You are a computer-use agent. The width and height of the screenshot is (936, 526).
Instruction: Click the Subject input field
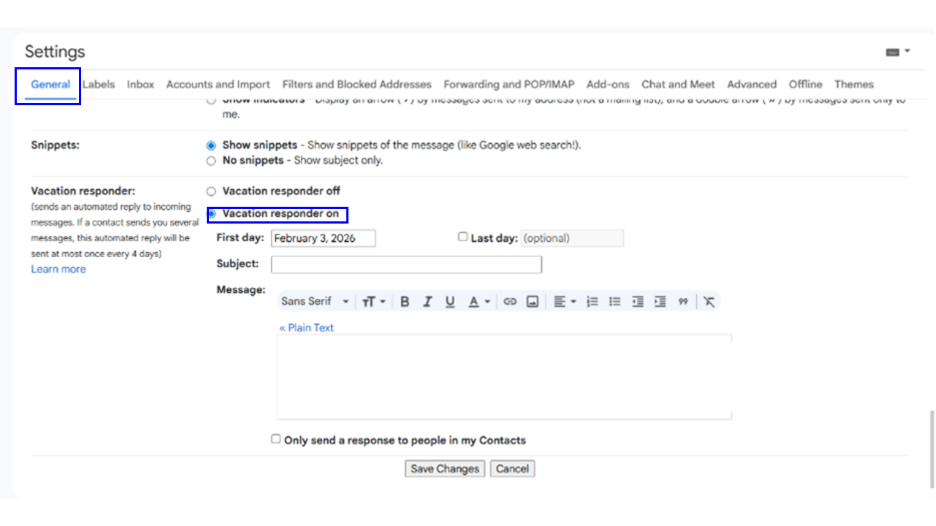pos(407,264)
